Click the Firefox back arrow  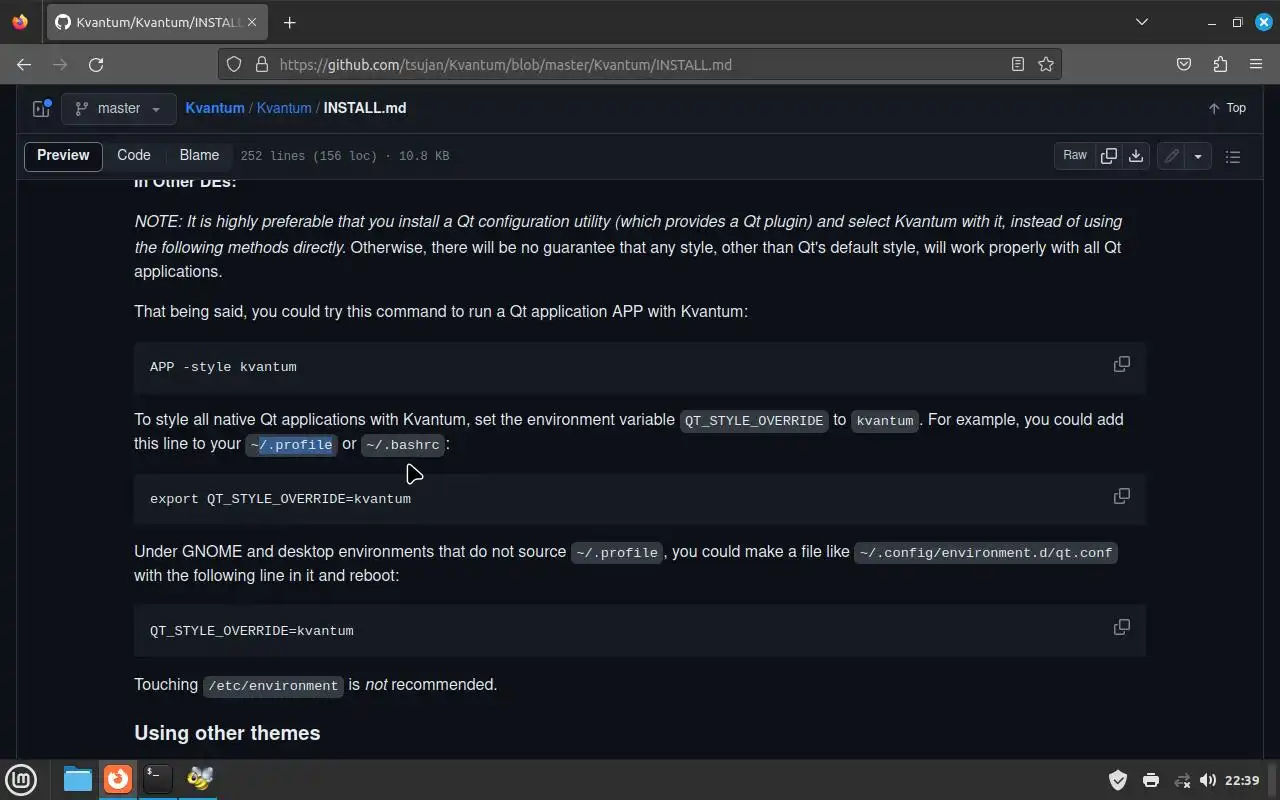(24, 64)
